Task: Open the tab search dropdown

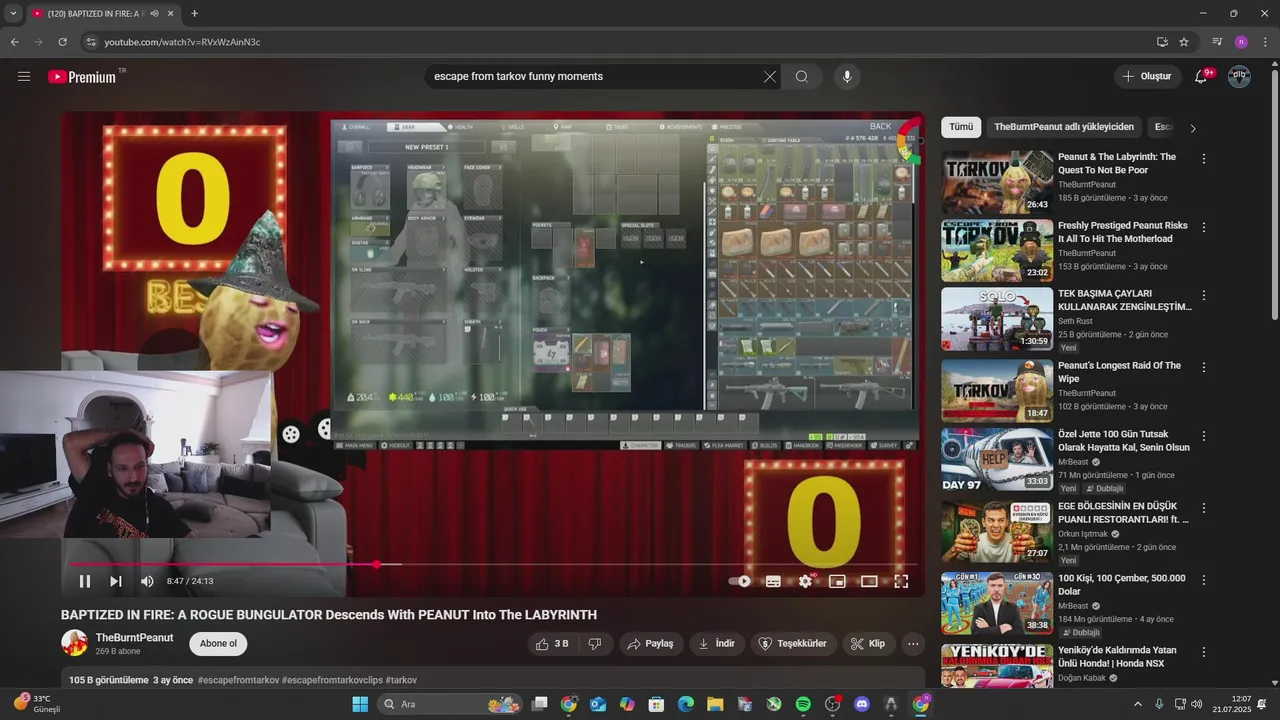Action: [13, 14]
